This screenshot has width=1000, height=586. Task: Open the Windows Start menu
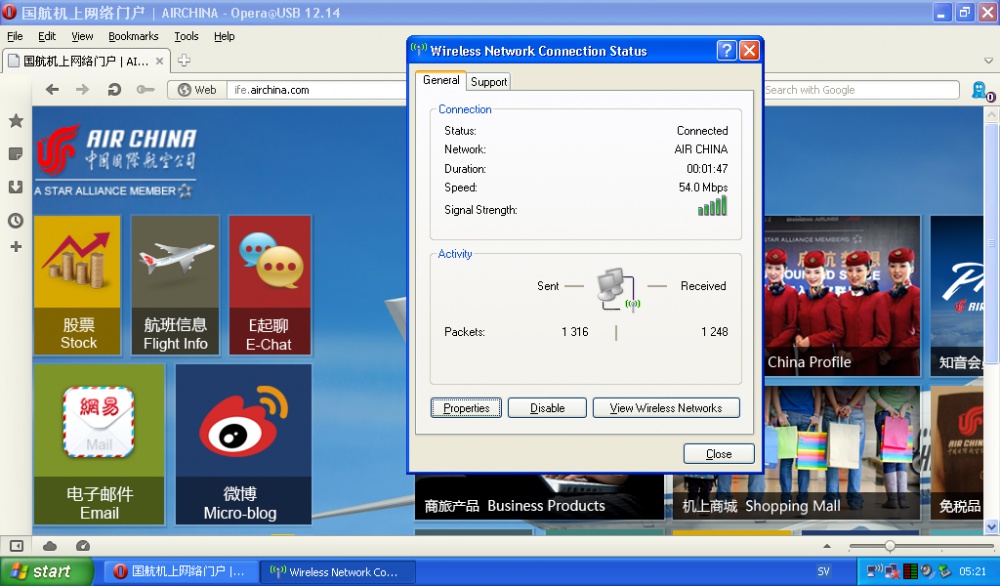tap(46, 572)
